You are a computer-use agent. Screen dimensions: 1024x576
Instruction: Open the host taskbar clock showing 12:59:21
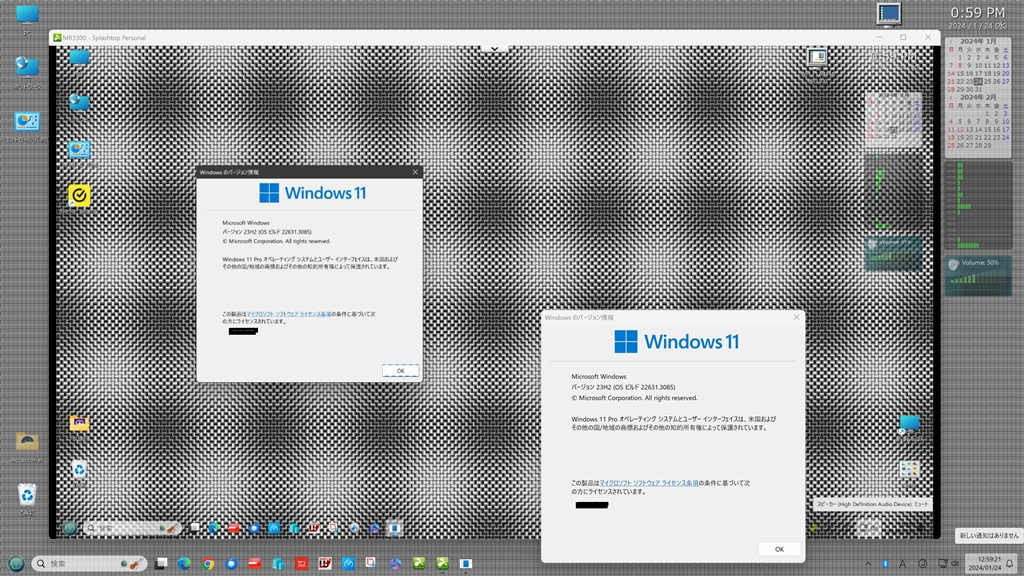984,564
